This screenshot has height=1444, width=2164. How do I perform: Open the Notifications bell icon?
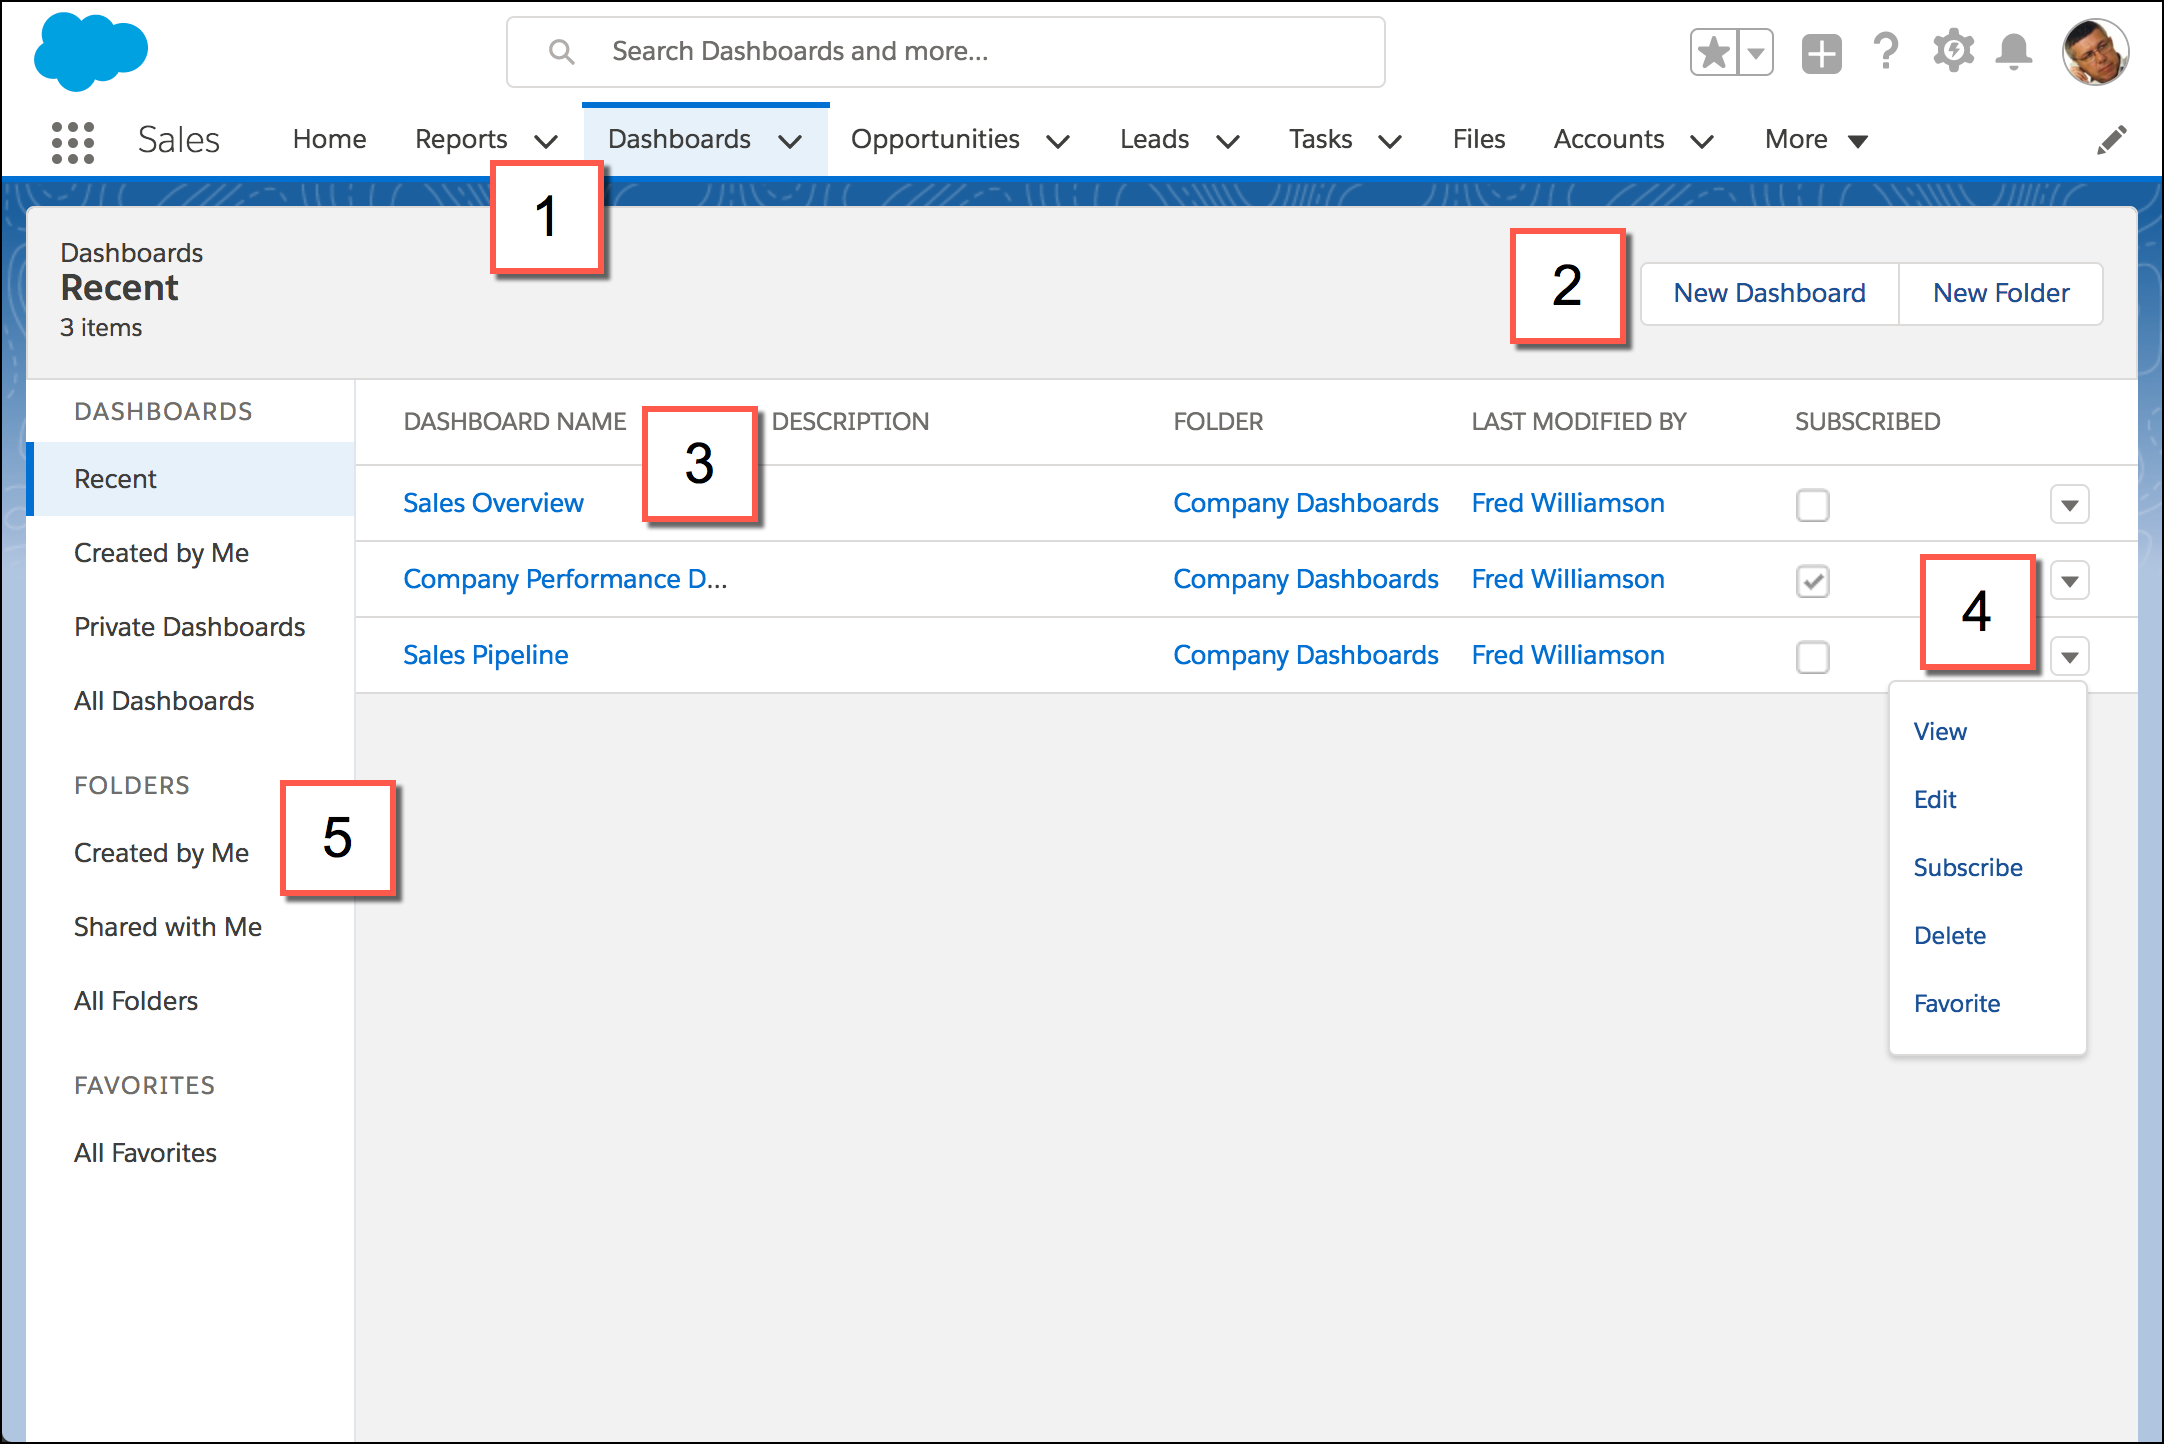[x=2013, y=51]
